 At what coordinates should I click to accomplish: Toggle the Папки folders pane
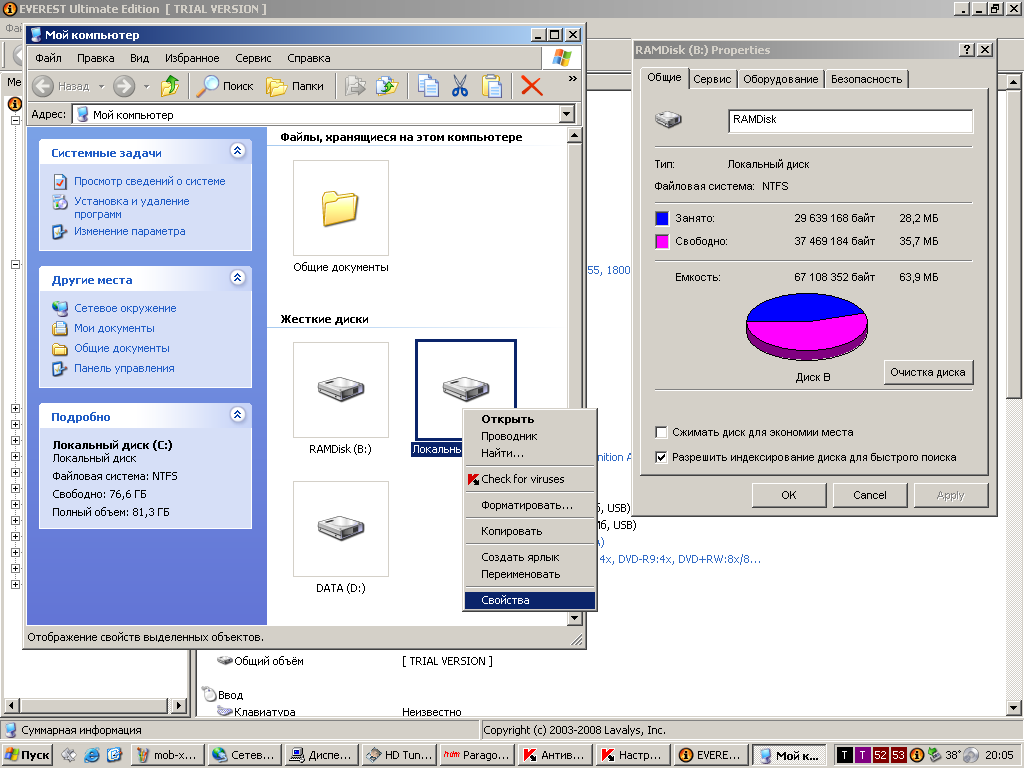[295, 86]
